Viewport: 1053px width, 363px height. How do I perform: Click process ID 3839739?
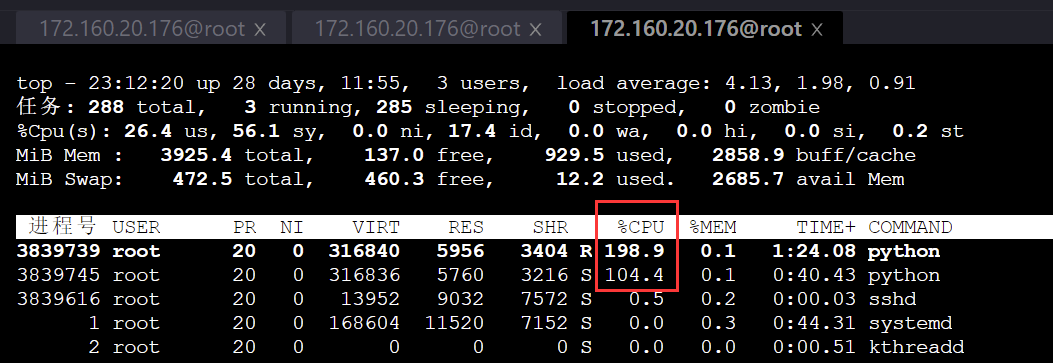pyautogui.click(x=58, y=252)
